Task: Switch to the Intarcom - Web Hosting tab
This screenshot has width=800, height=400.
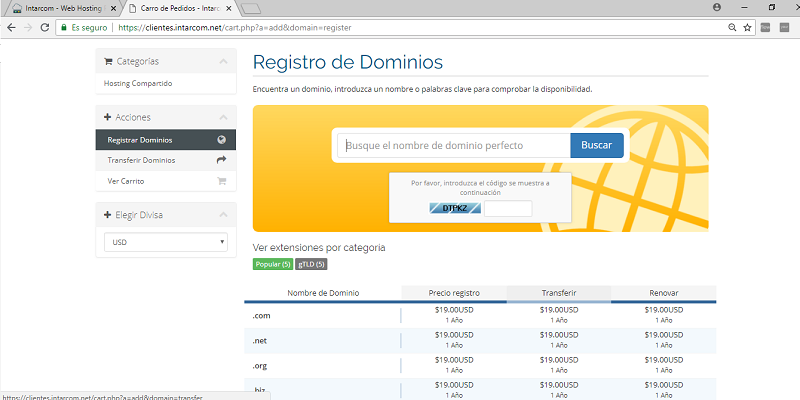Action: [x=64, y=9]
